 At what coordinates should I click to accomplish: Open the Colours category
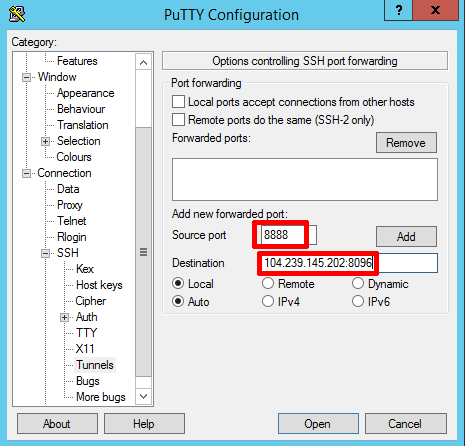point(74,157)
